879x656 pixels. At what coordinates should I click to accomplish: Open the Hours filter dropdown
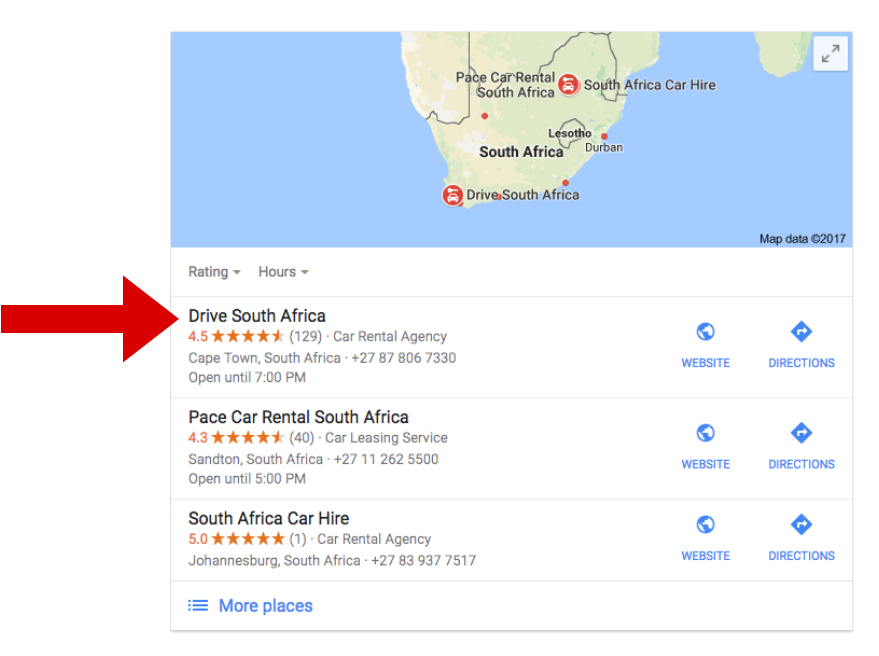[x=283, y=272]
